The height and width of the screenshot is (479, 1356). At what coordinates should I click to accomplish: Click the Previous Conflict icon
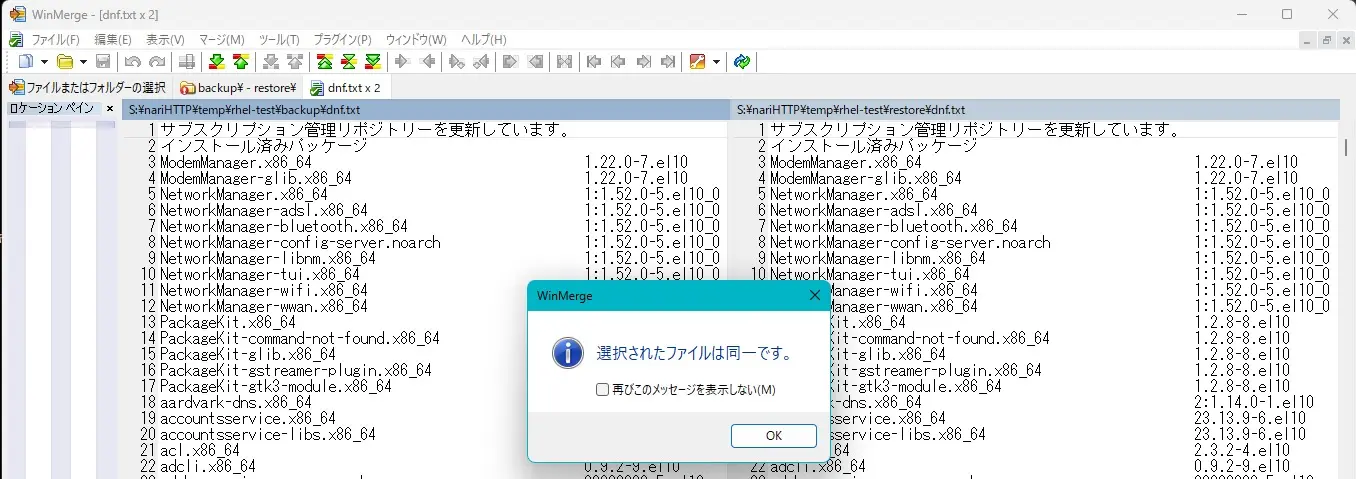click(x=294, y=62)
